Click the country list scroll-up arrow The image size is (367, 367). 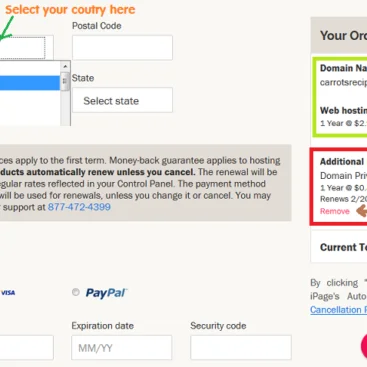coord(65,67)
